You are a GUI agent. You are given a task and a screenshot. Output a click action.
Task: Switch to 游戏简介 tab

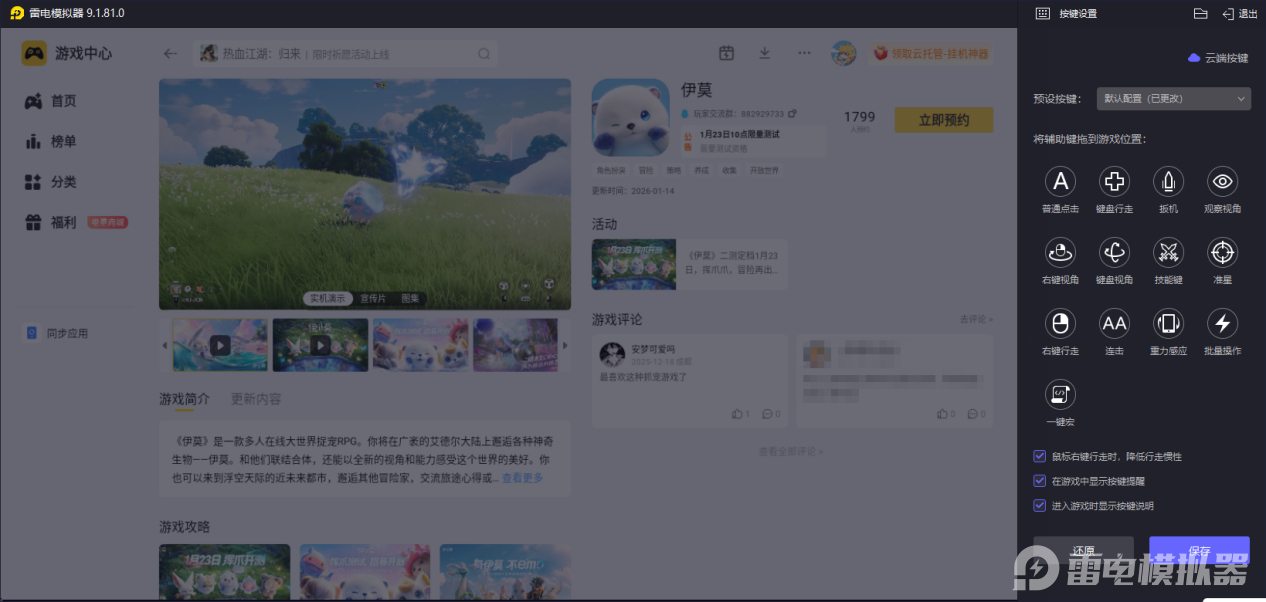click(x=184, y=399)
